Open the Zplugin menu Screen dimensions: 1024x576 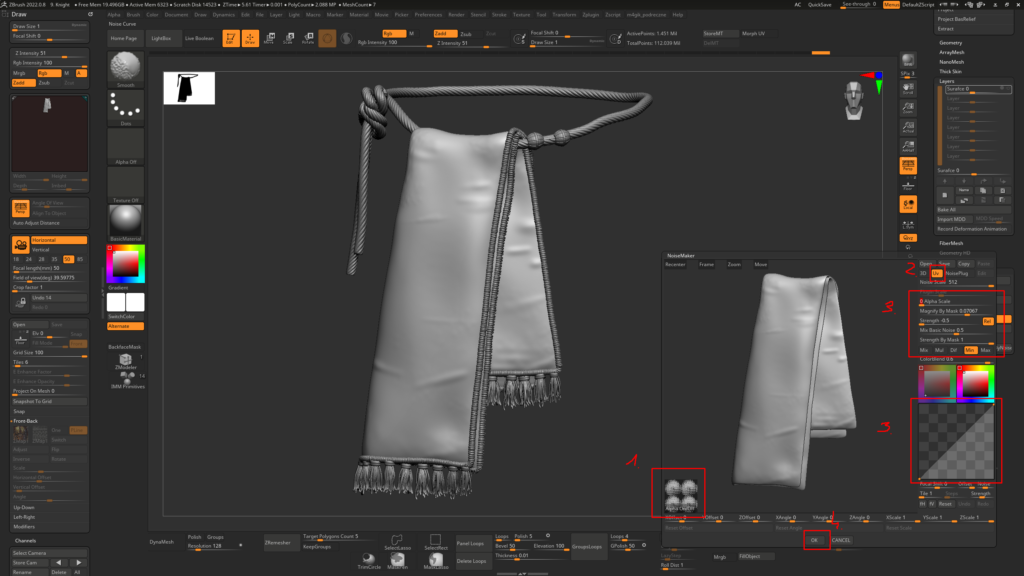(585, 15)
